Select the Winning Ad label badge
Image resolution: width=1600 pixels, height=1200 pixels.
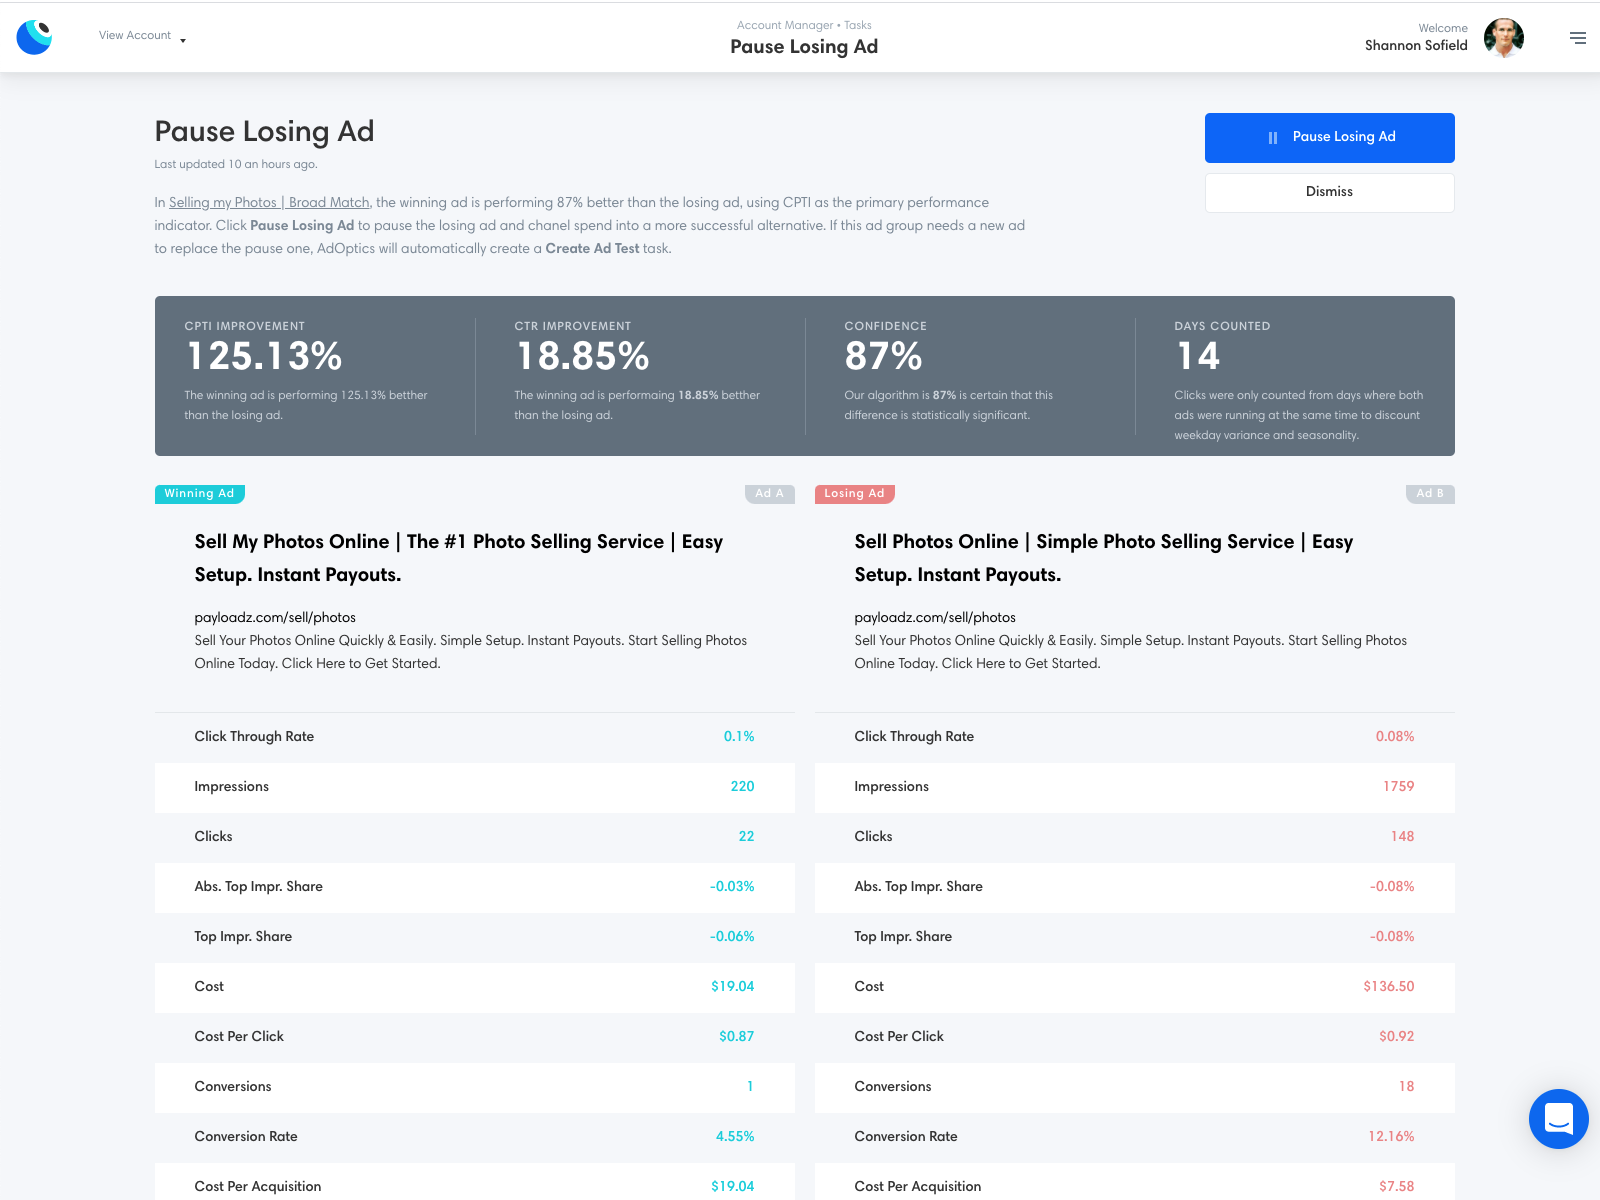(x=200, y=494)
